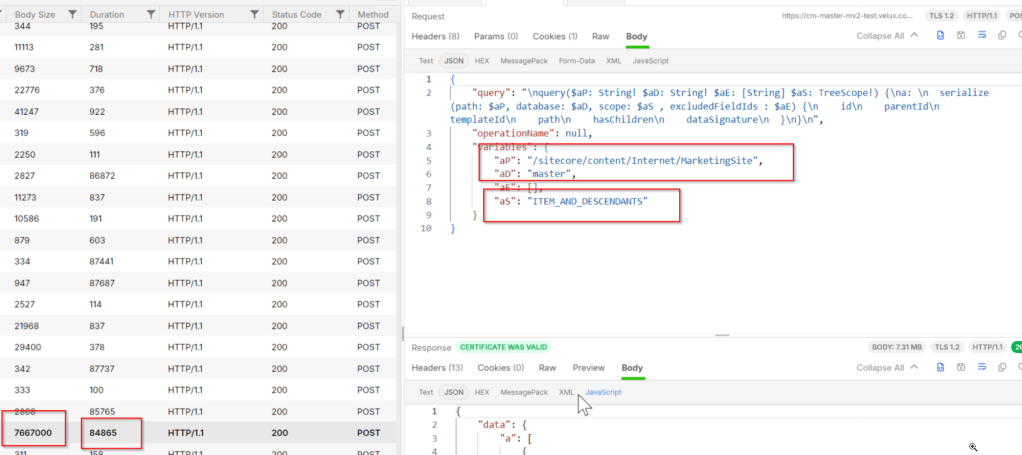Toggle word wrap in request body

click(980, 36)
